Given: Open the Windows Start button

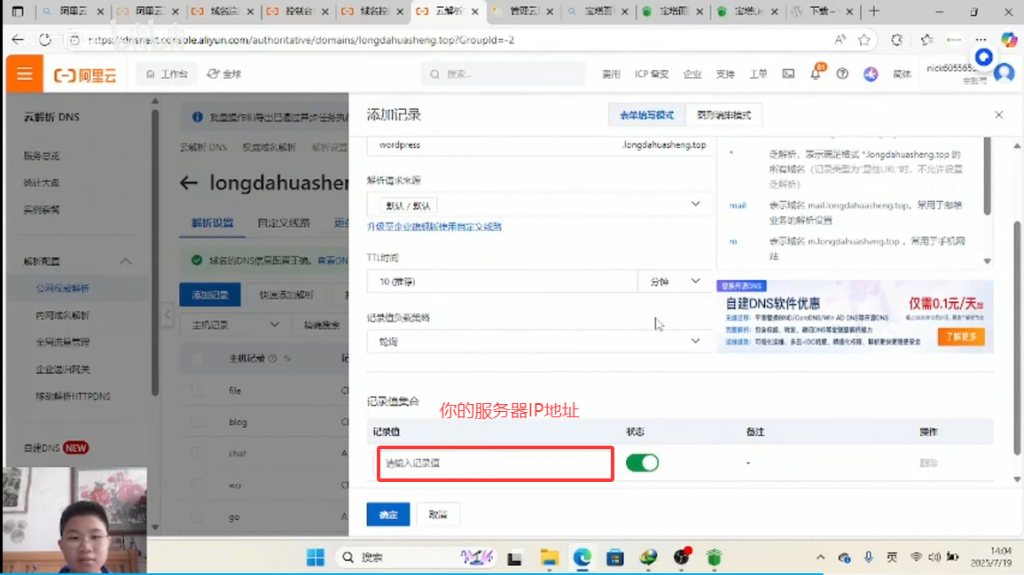Looking at the screenshot, I should pyautogui.click(x=315, y=557).
